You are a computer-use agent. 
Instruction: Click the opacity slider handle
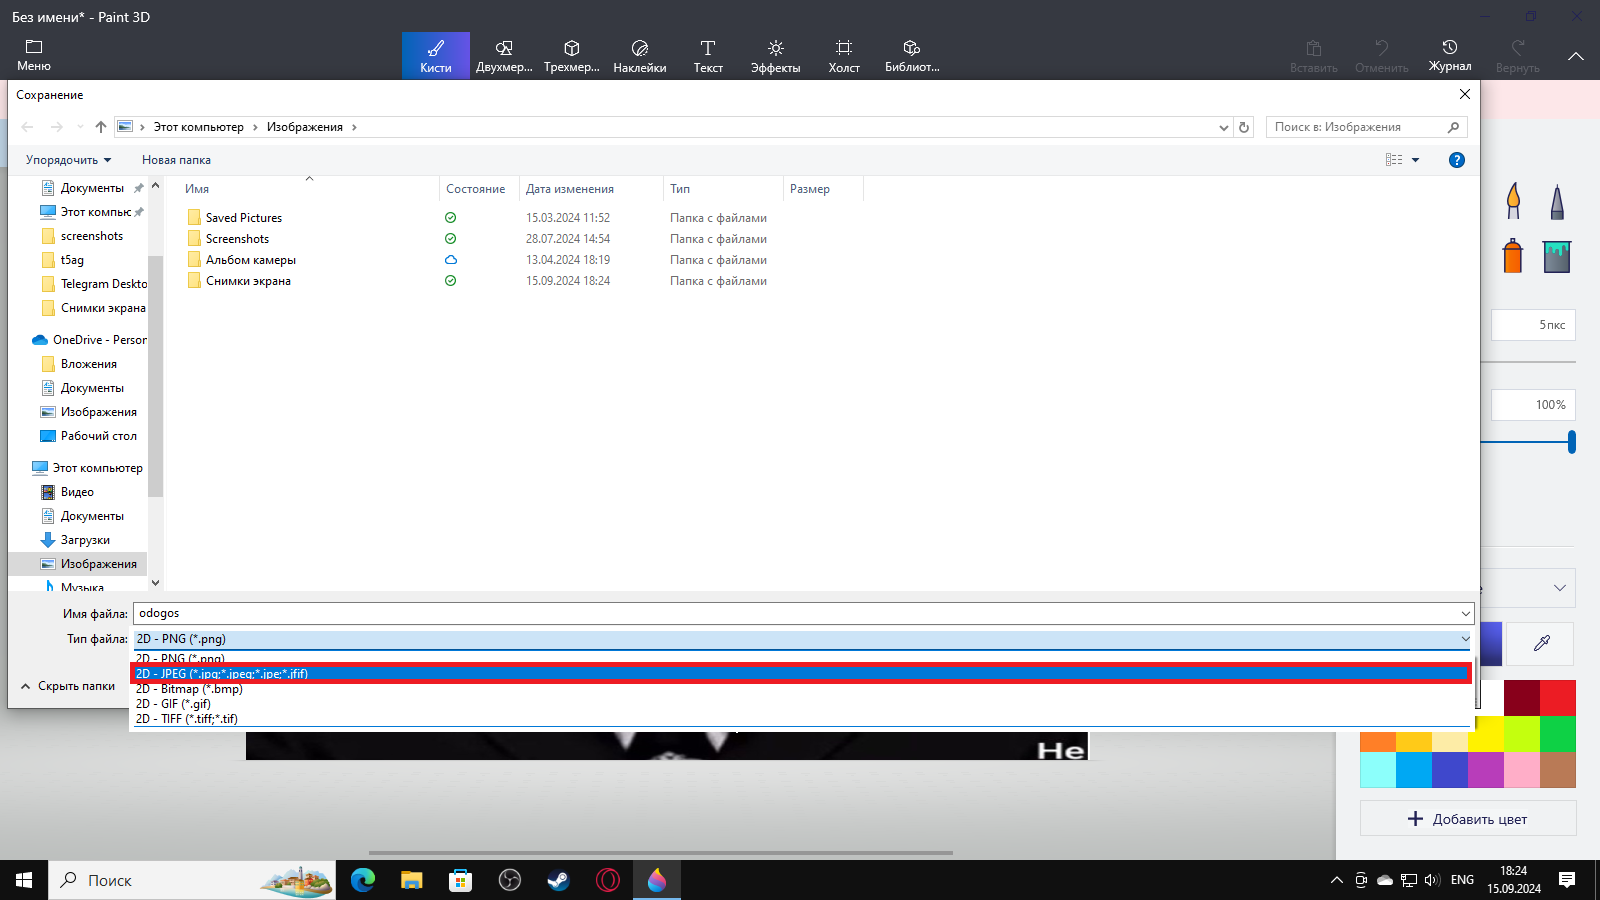point(1572,442)
